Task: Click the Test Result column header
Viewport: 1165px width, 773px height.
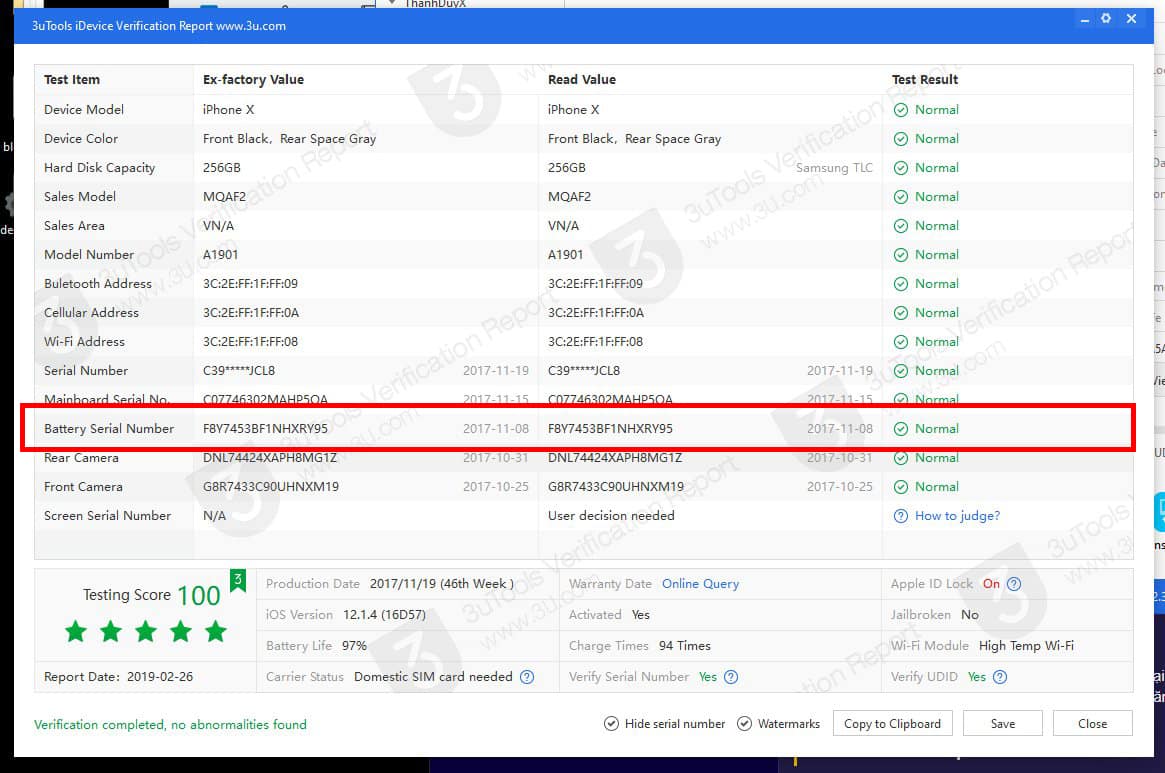Action: pos(925,80)
